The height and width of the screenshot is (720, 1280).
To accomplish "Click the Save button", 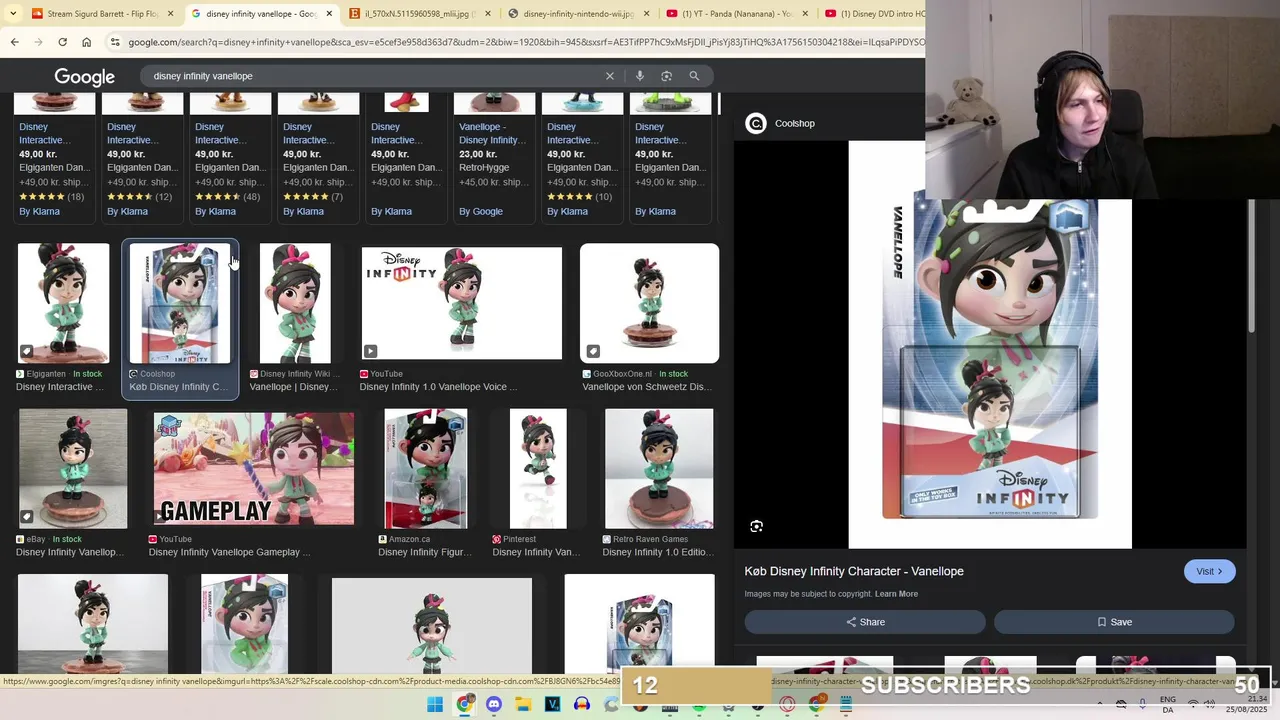I will (1114, 622).
